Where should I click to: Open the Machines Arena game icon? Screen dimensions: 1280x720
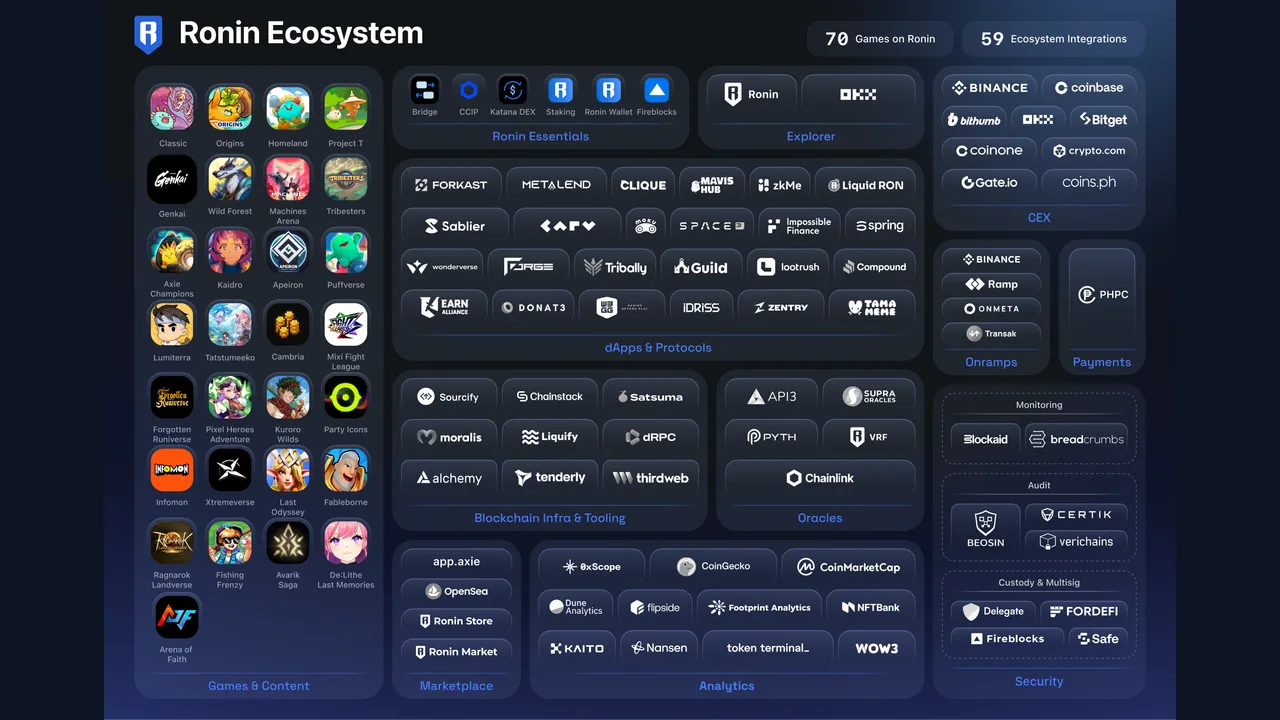[x=288, y=179]
